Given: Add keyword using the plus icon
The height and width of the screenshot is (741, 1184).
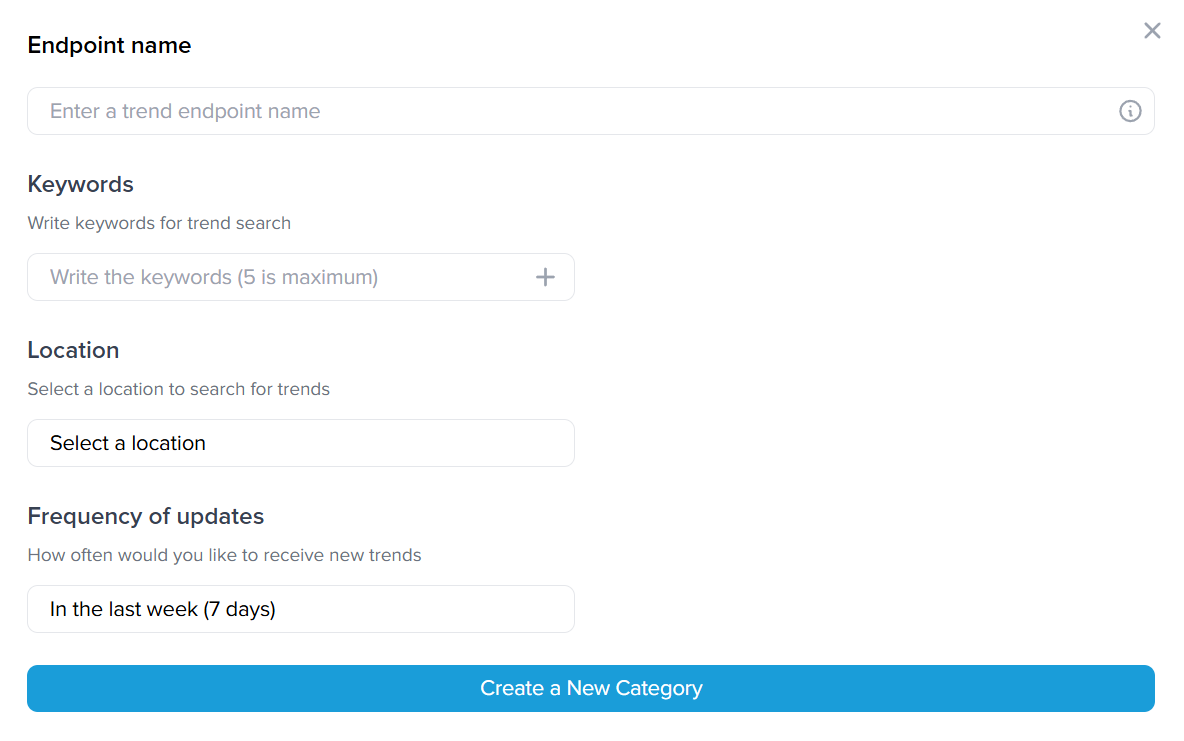Looking at the screenshot, I should [x=545, y=277].
